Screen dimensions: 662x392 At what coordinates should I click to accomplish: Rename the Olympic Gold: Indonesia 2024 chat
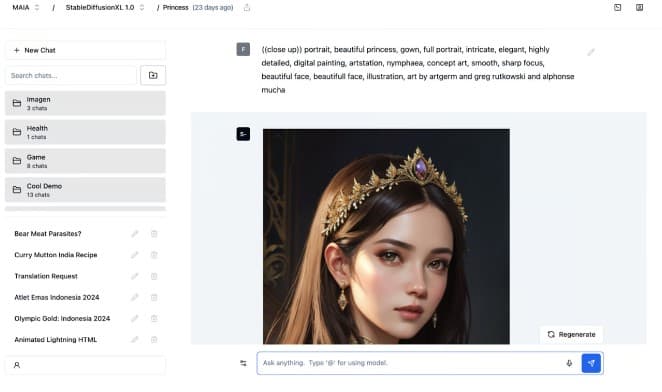pos(135,318)
